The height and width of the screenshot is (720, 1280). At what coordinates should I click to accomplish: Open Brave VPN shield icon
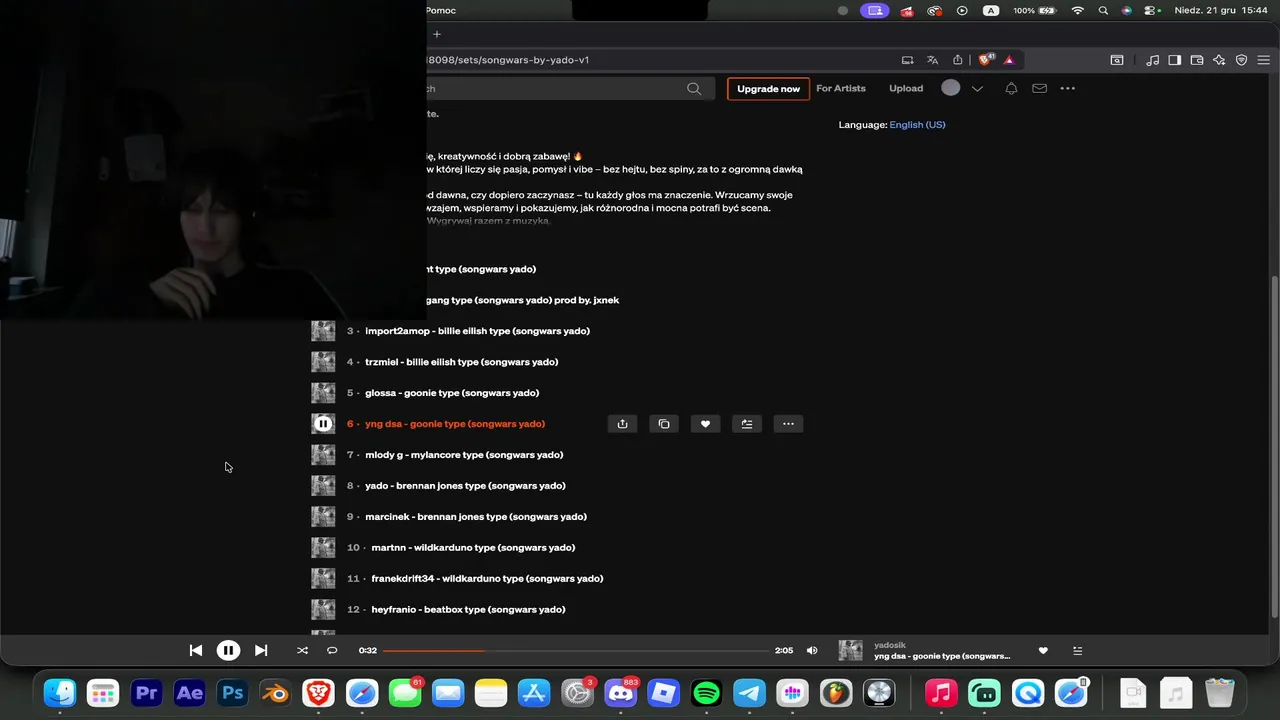(x=1241, y=60)
